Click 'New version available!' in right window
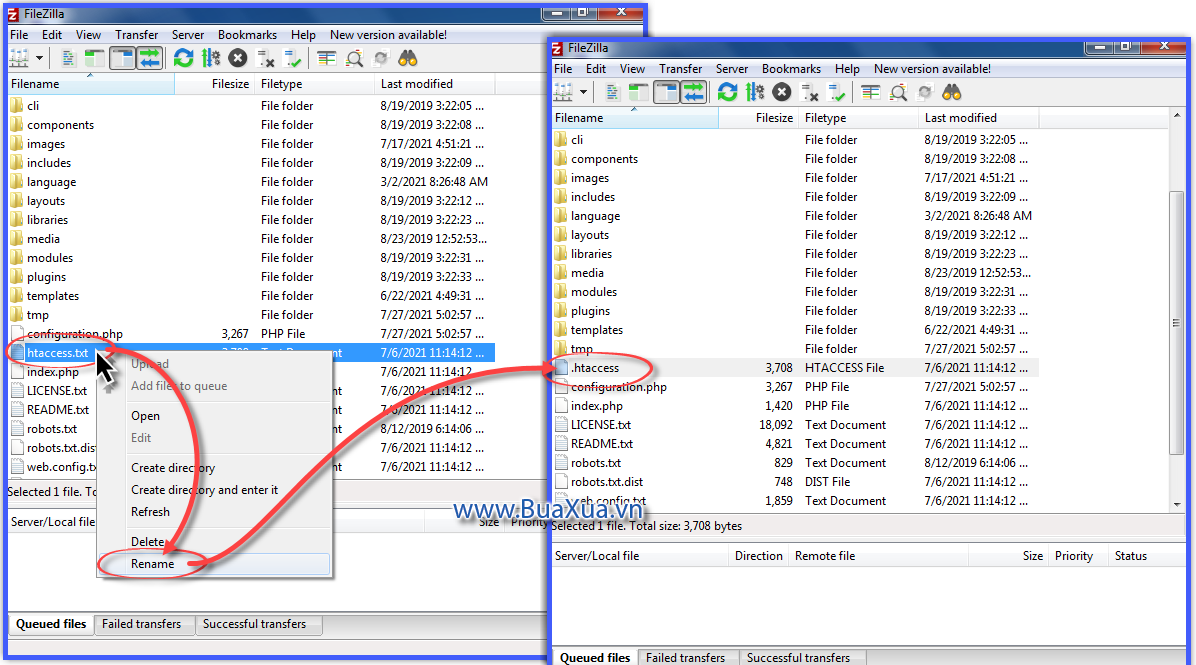This screenshot has width=1196, height=665. (932, 69)
